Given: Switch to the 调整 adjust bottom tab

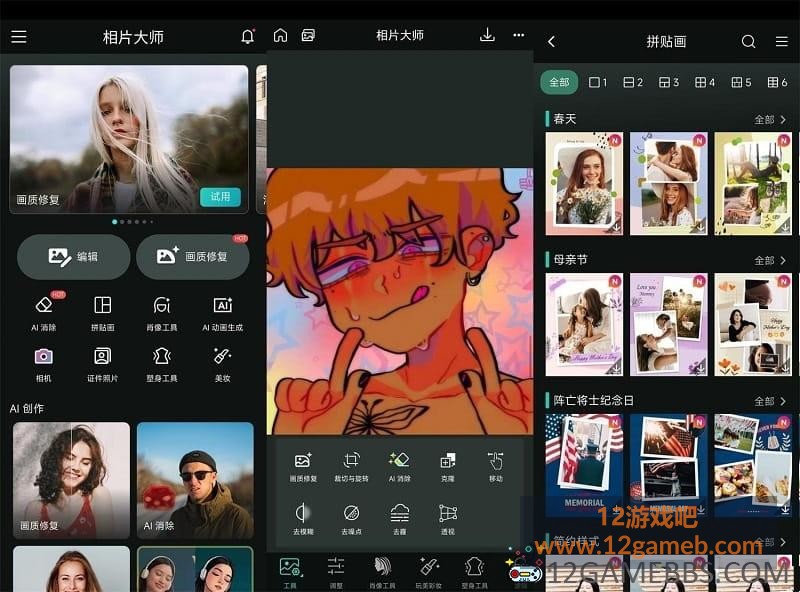Looking at the screenshot, I should pyautogui.click(x=336, y=573).
